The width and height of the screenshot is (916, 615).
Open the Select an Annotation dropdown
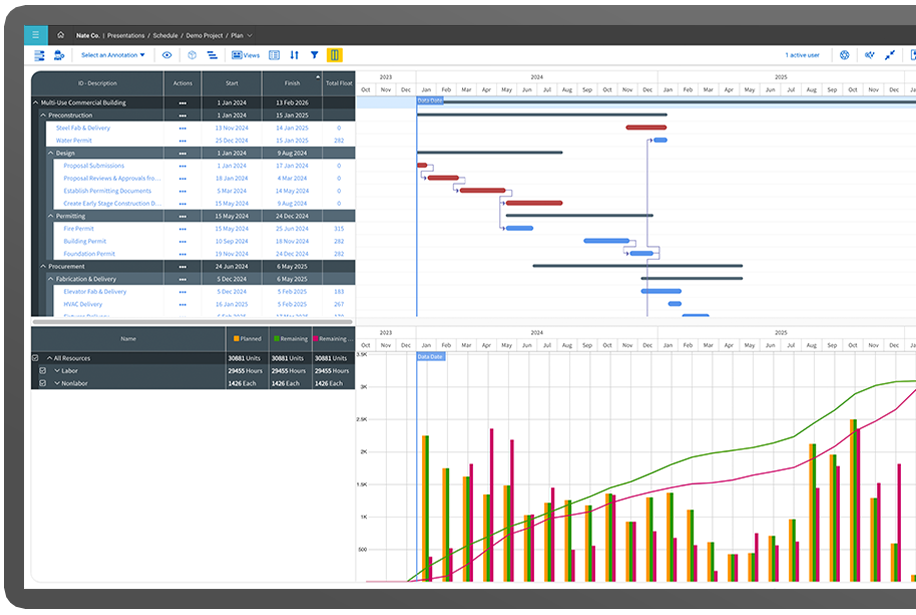(x=113, y=55)
